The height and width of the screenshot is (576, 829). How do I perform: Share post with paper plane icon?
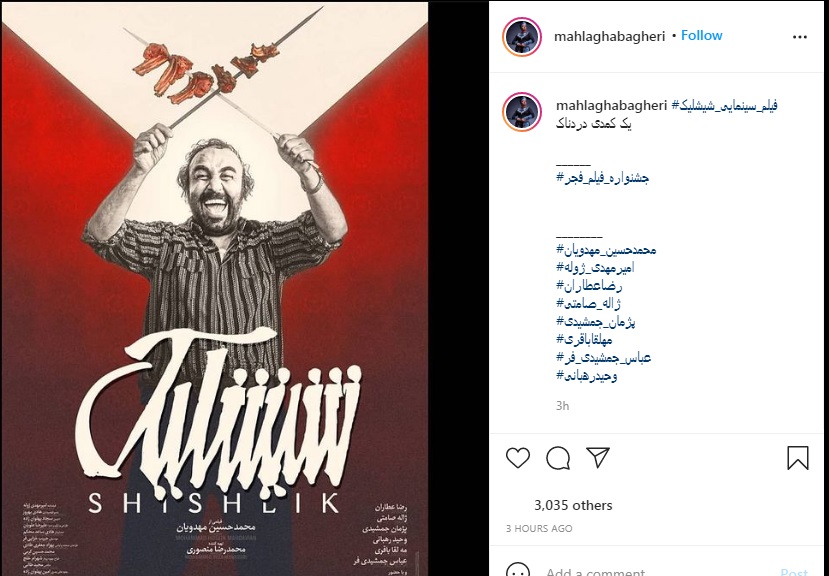pyautogui.click(x=598, y=458)
